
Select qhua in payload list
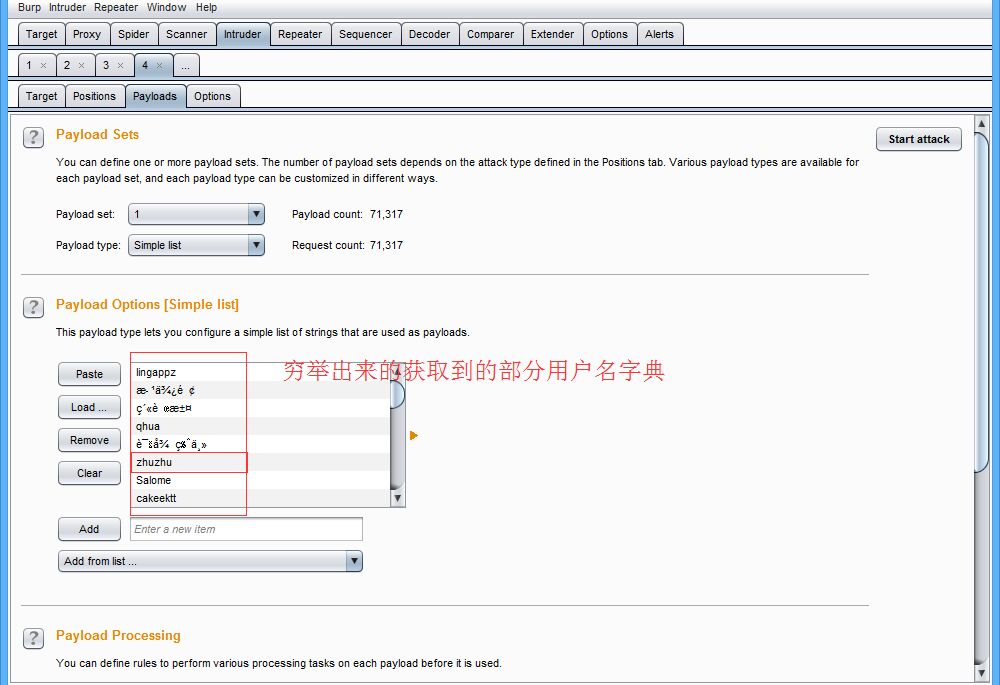261,426
